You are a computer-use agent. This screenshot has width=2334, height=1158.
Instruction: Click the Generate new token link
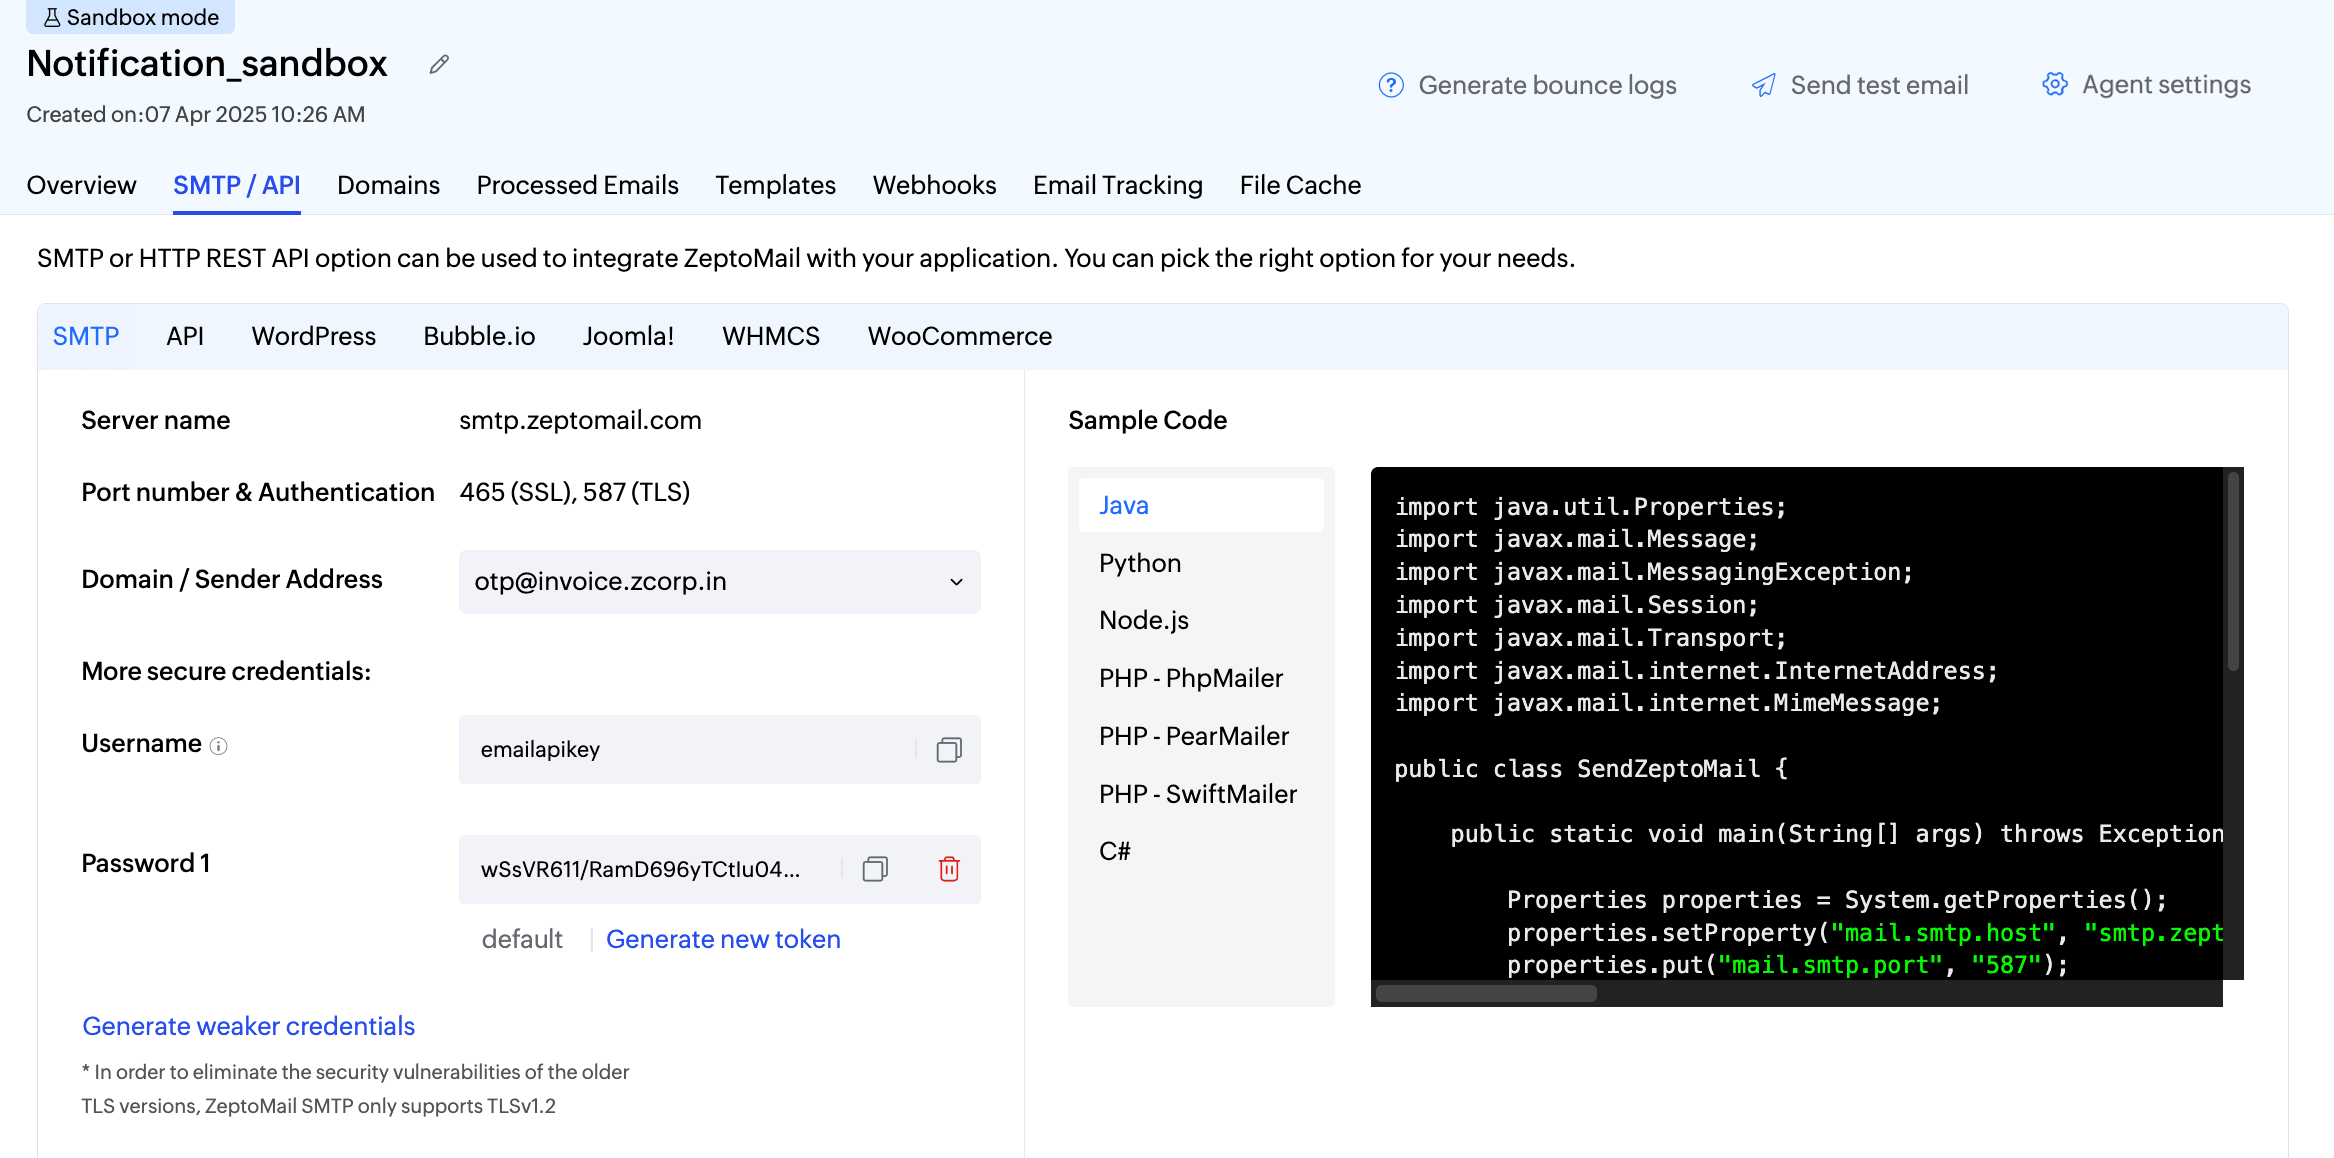click(x=723, y=939)
